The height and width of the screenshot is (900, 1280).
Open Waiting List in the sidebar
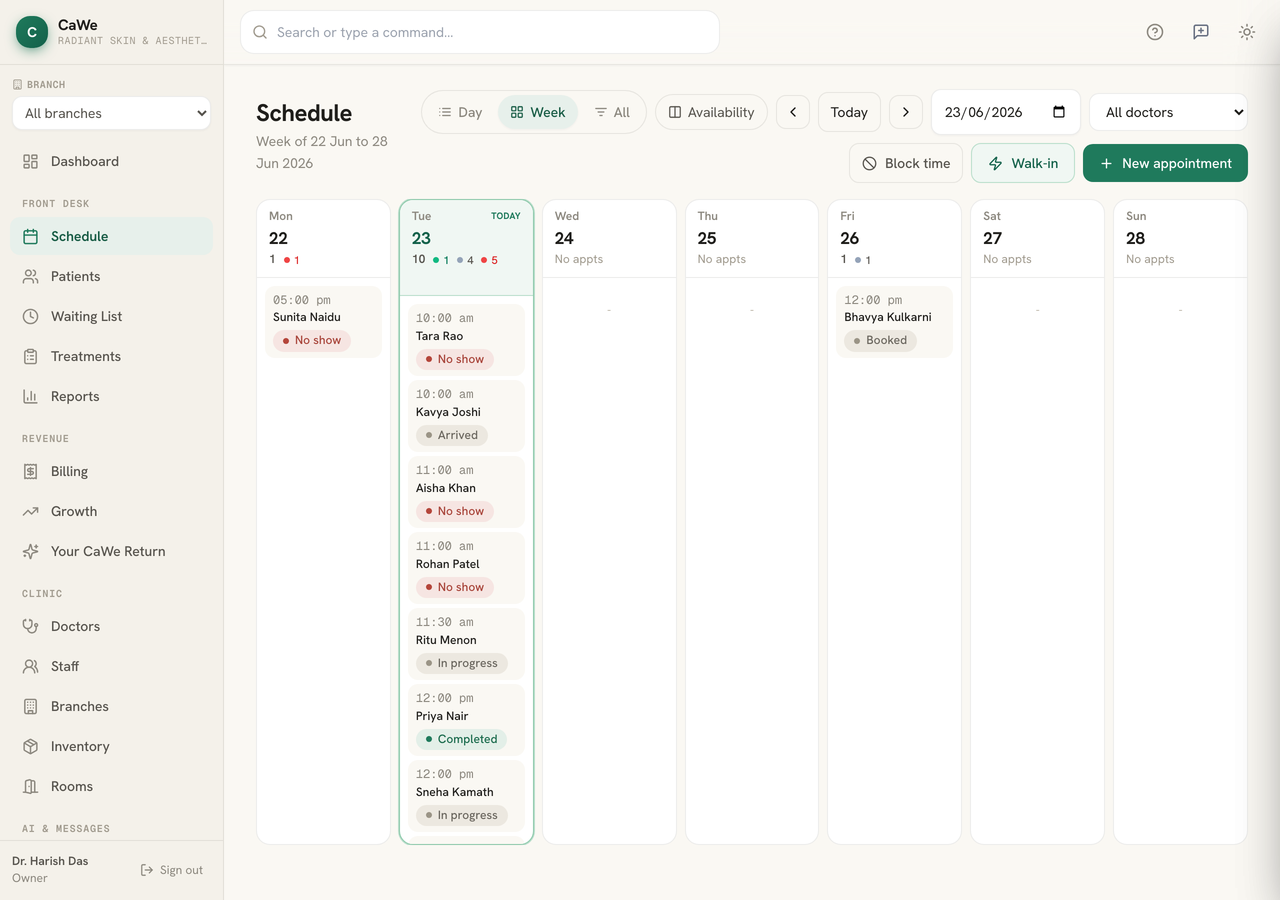tap(111, 316)
